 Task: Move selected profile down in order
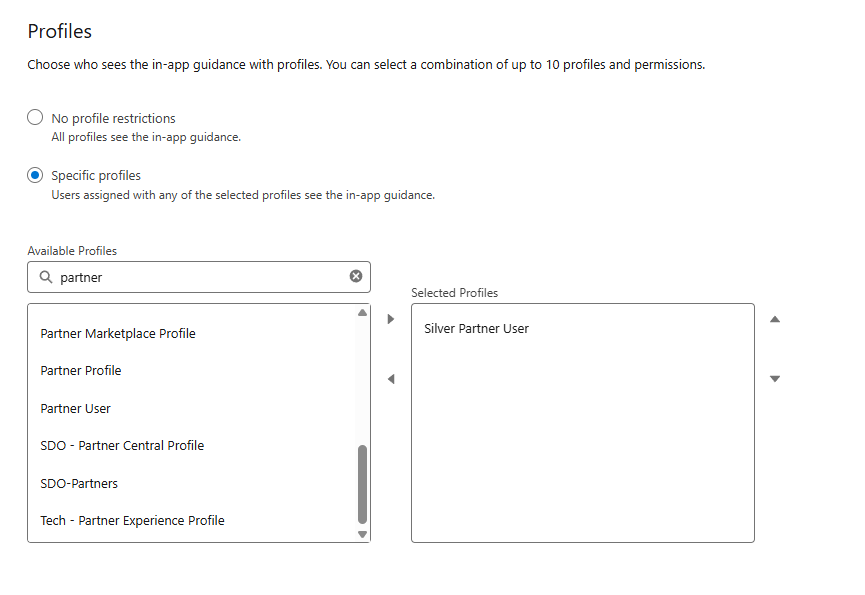point(775,379)
